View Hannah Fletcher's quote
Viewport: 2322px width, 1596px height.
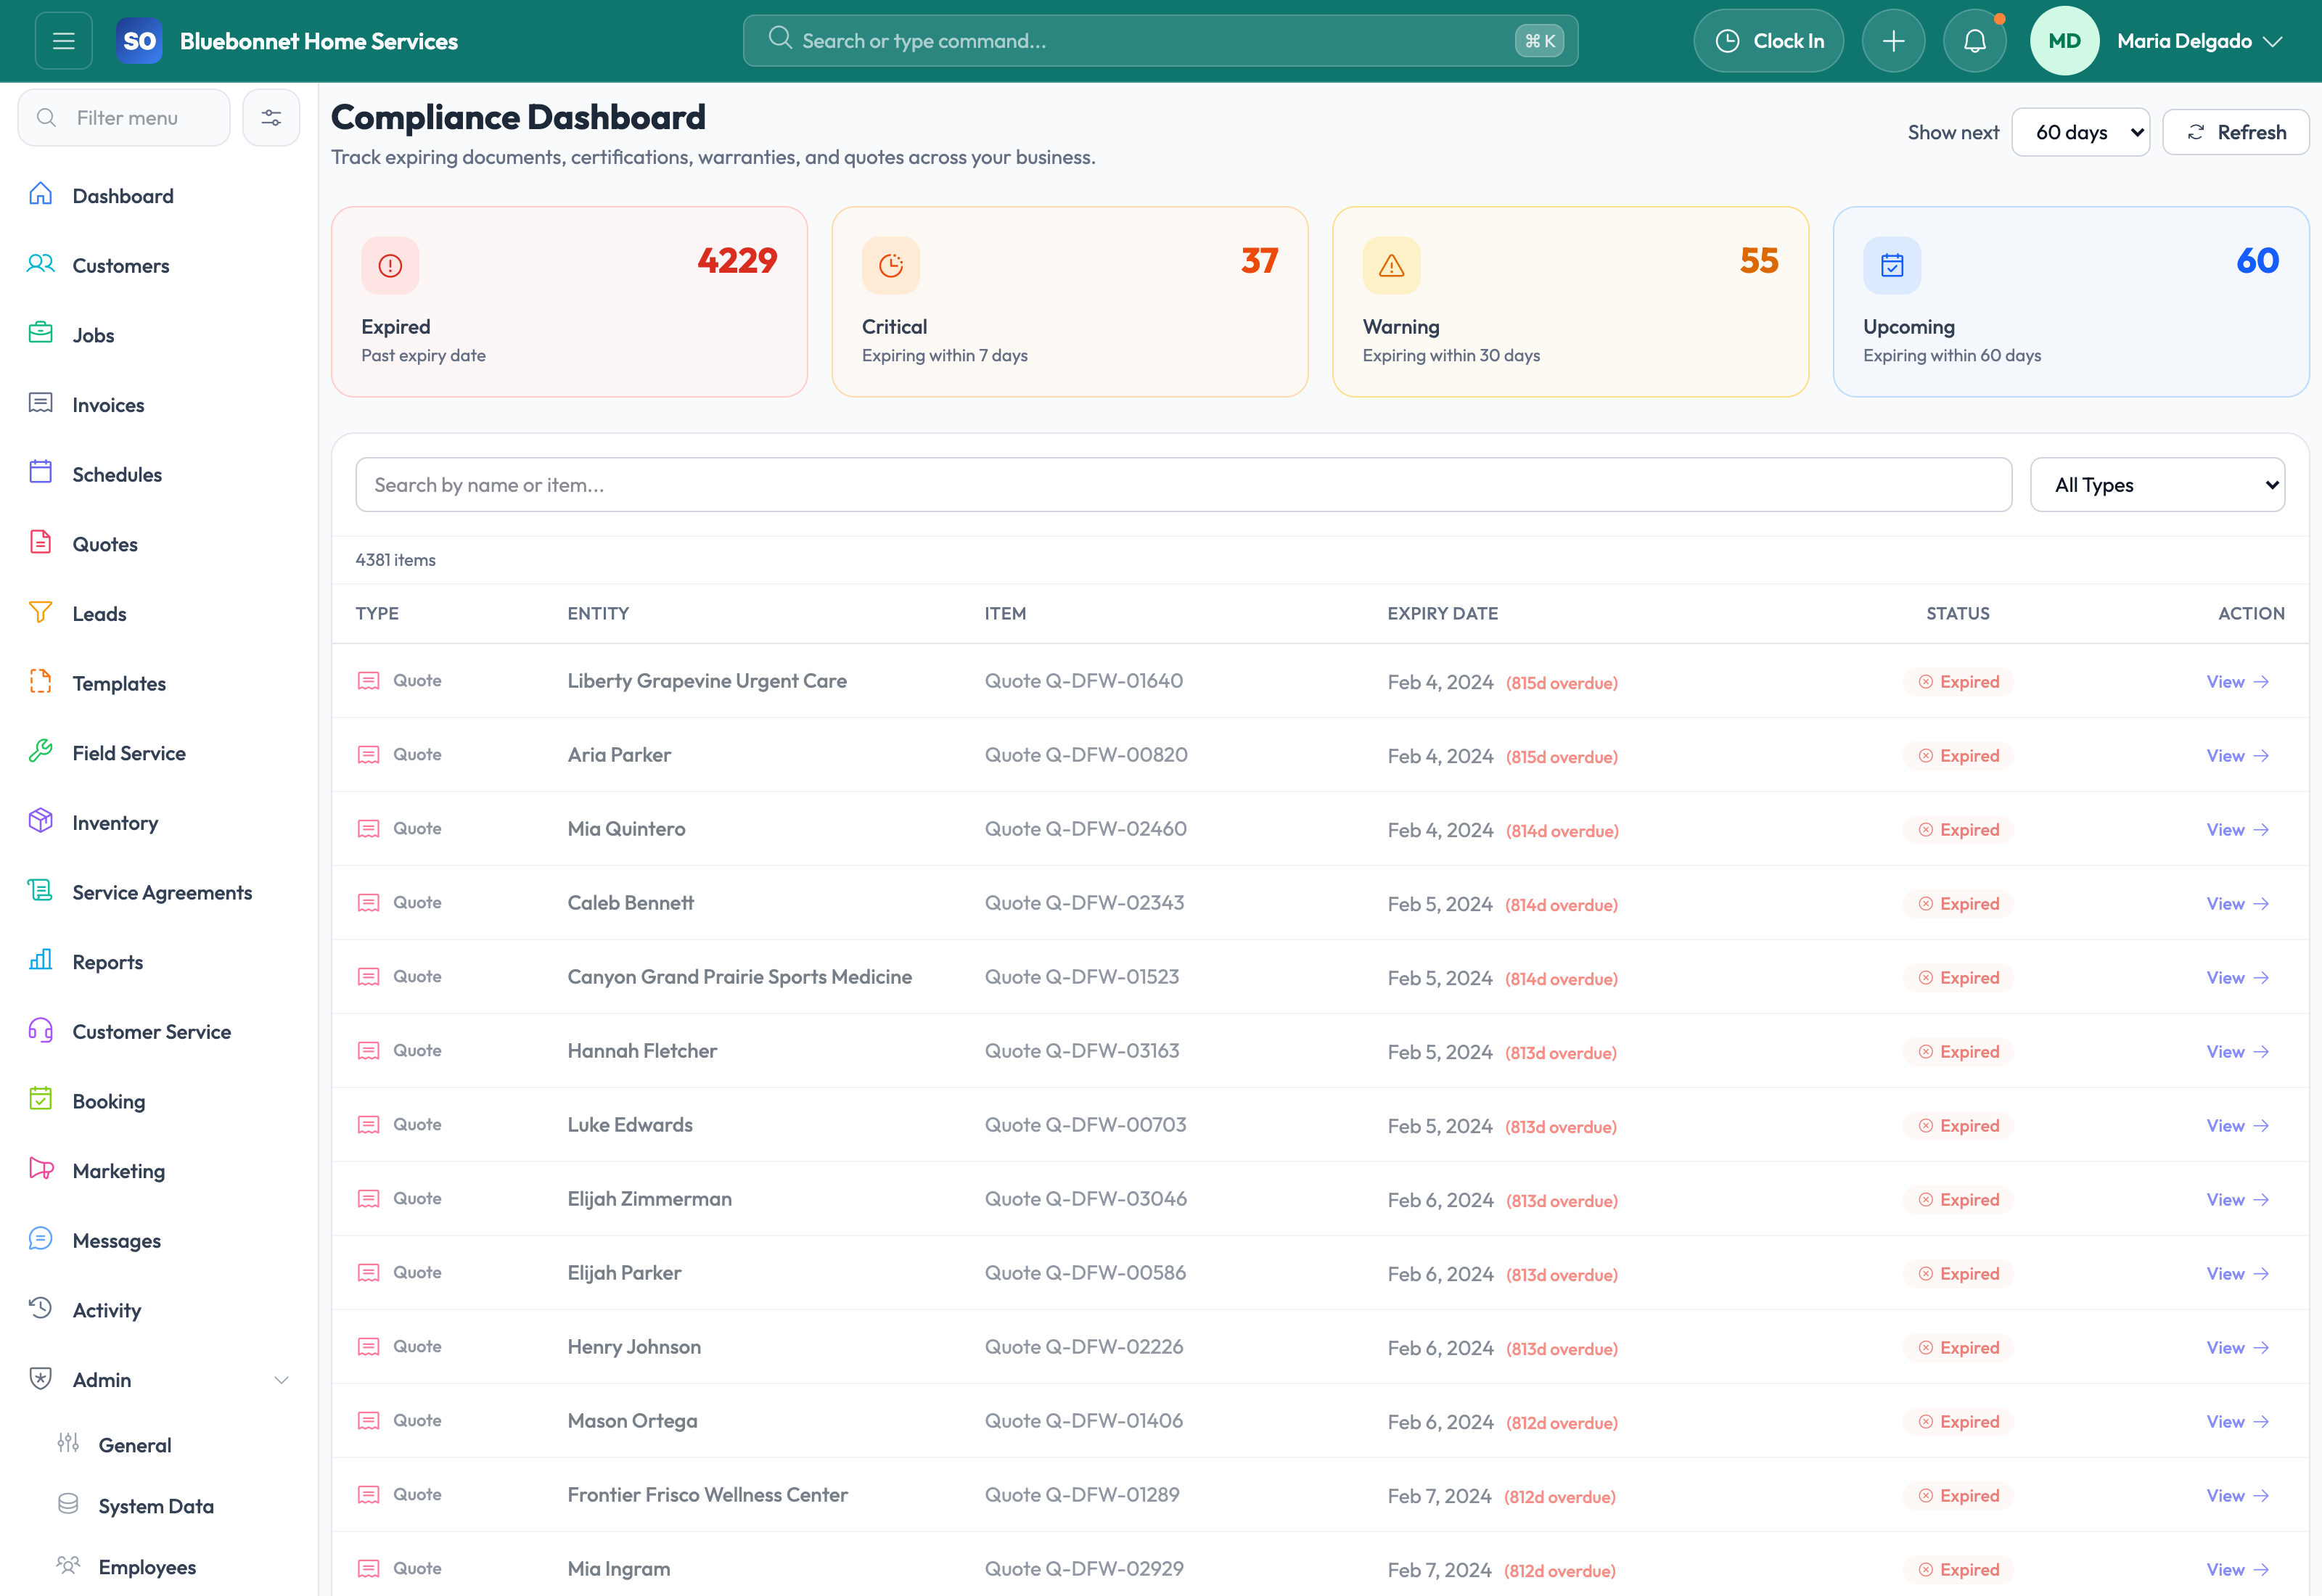pyautogui.click(x=2237, y=1052)
